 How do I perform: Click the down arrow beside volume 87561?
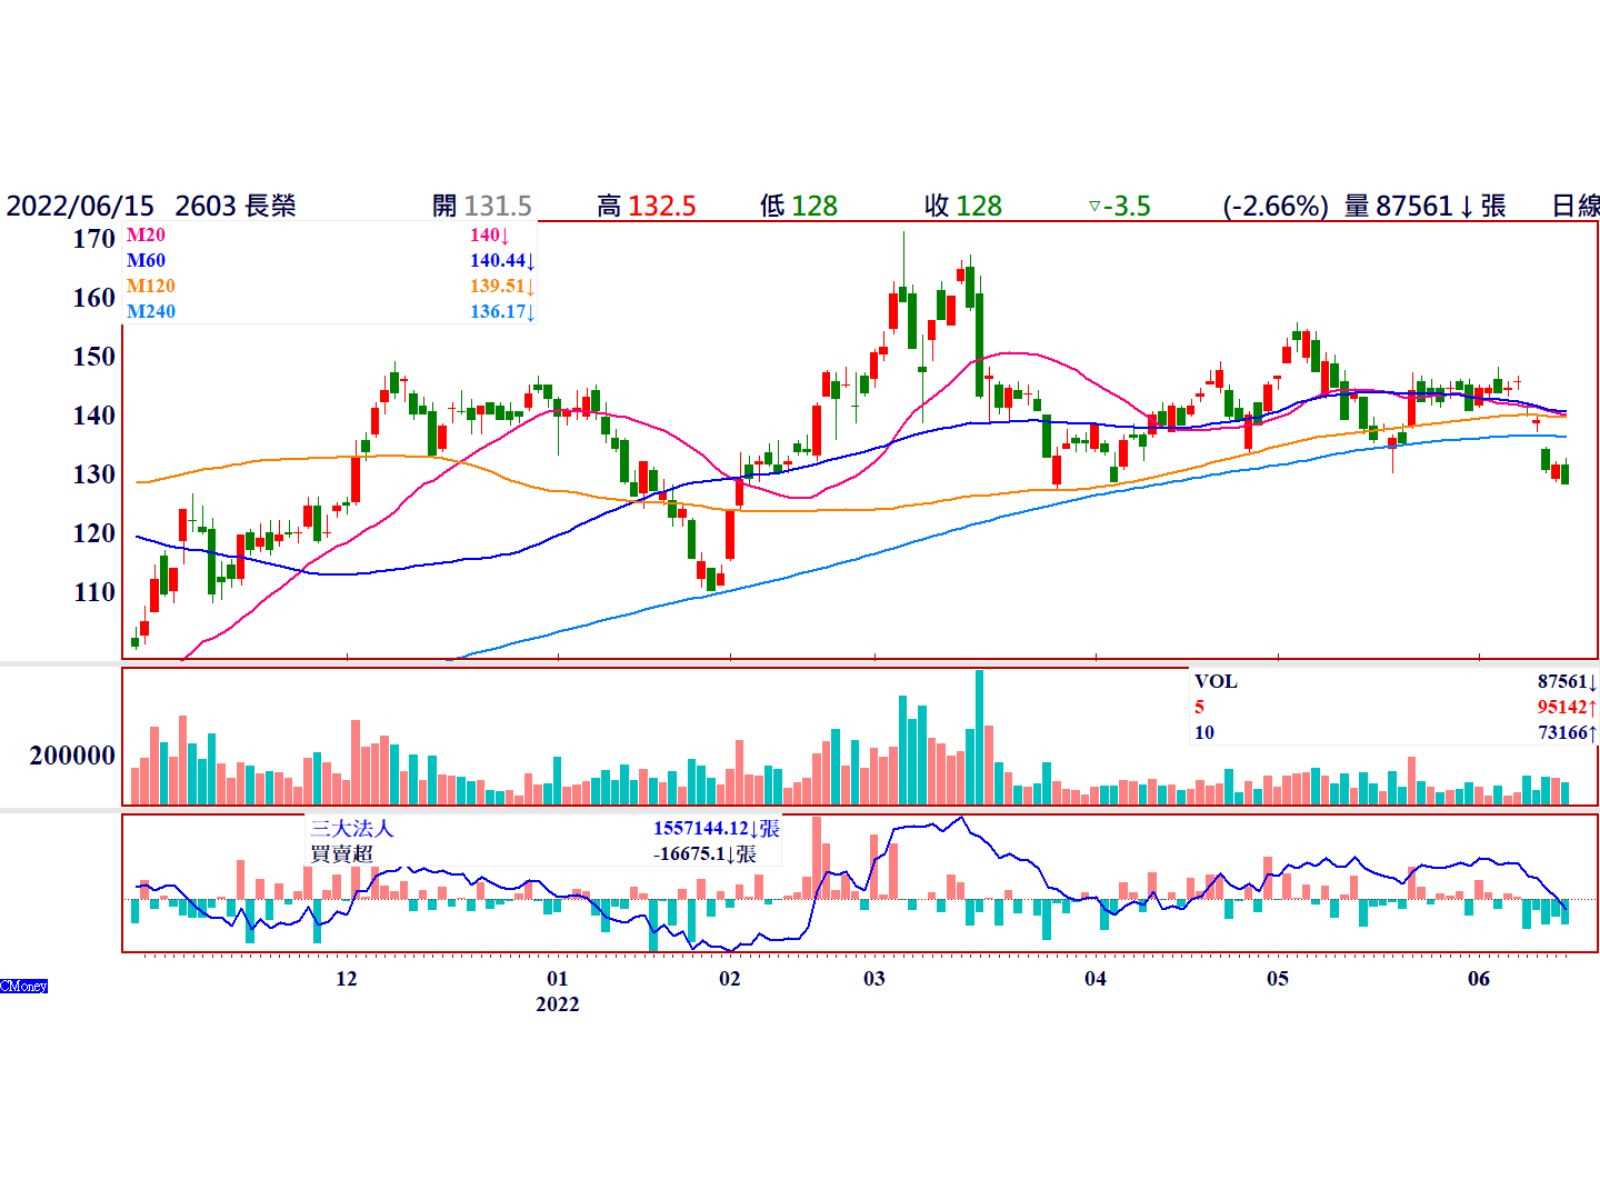click(x=1466, y=207)
